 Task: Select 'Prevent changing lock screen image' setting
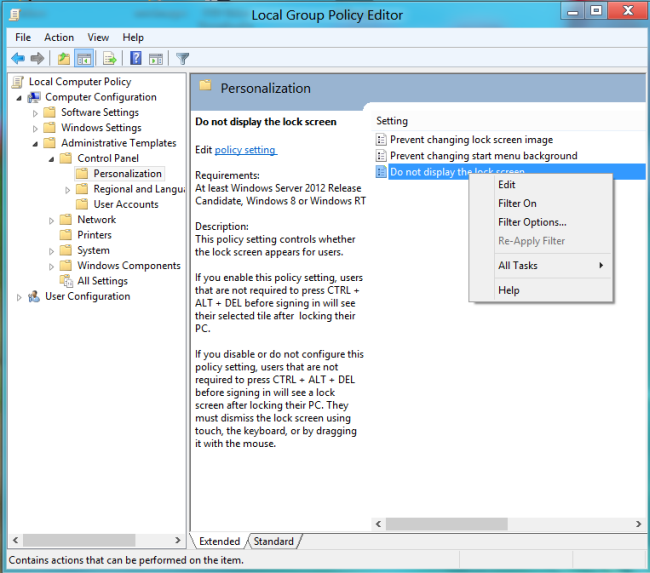tap(470, 140)
